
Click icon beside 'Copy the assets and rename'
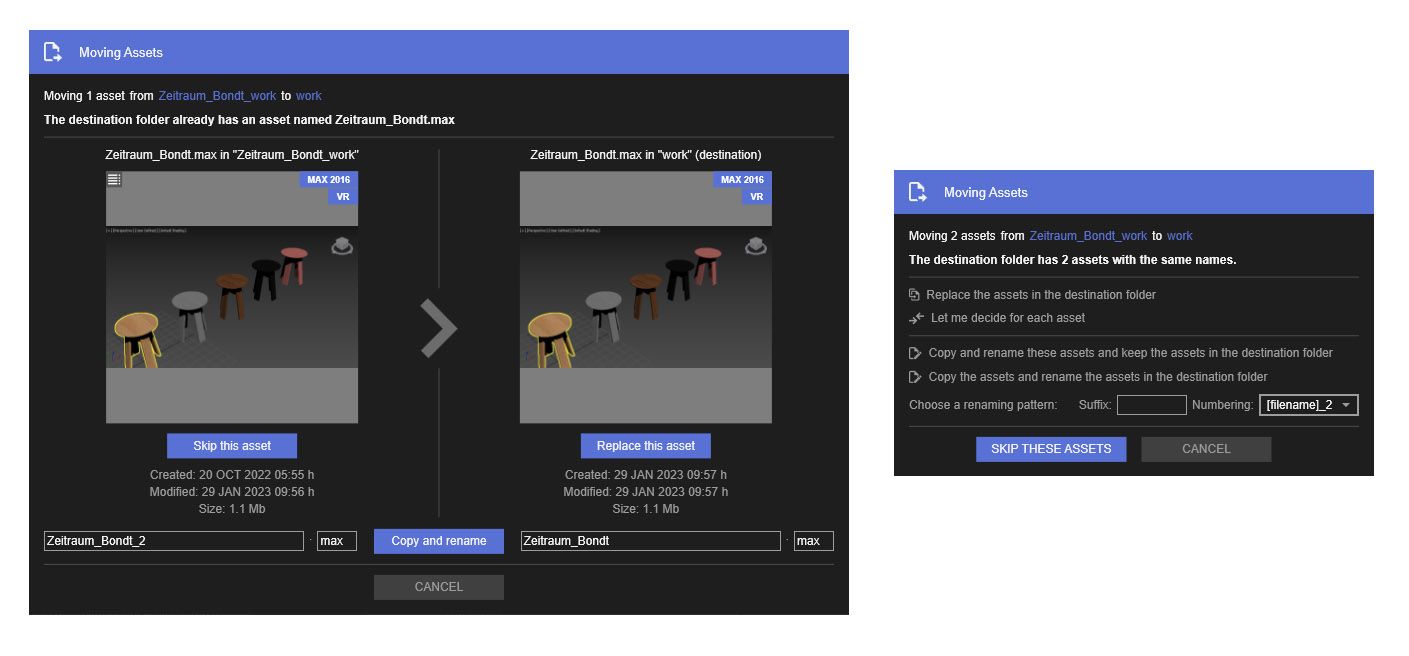(914, 377)
